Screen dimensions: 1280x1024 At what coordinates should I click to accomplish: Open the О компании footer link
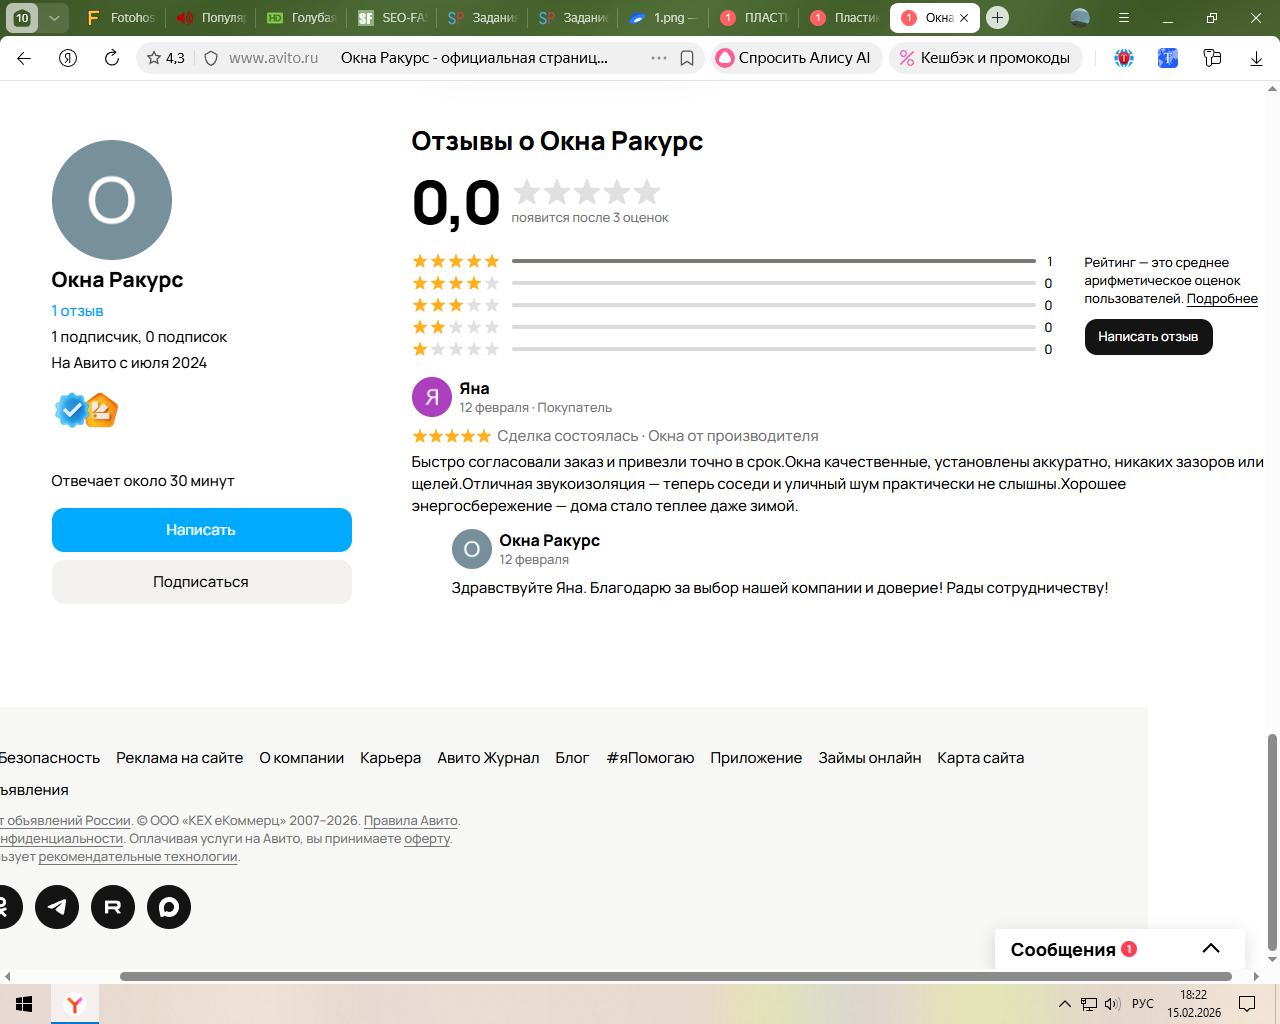(x=302, y=758)
